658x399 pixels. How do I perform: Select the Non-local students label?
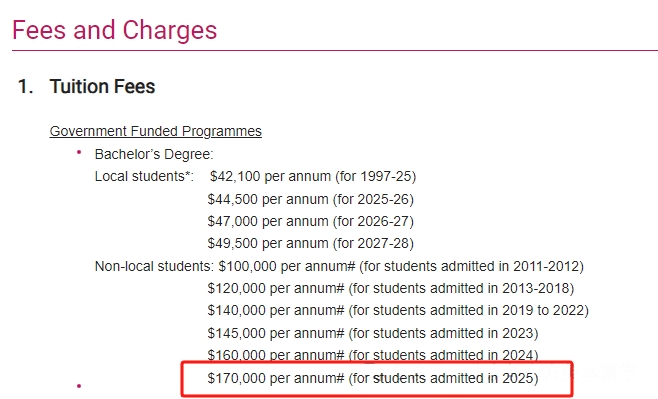point(155,266)
